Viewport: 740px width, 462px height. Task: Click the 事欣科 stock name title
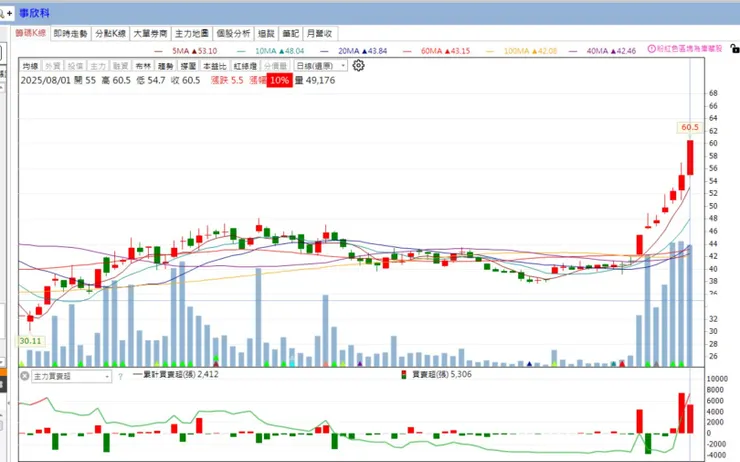click(x=34, y=13)
